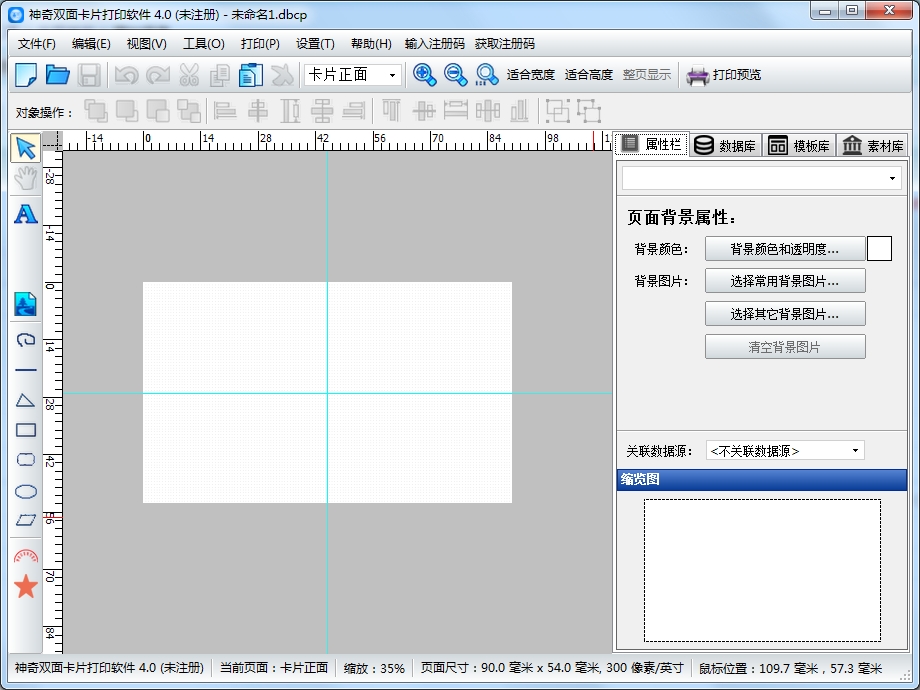Open the 卡片正面 page side dropdown

point(353,75)
